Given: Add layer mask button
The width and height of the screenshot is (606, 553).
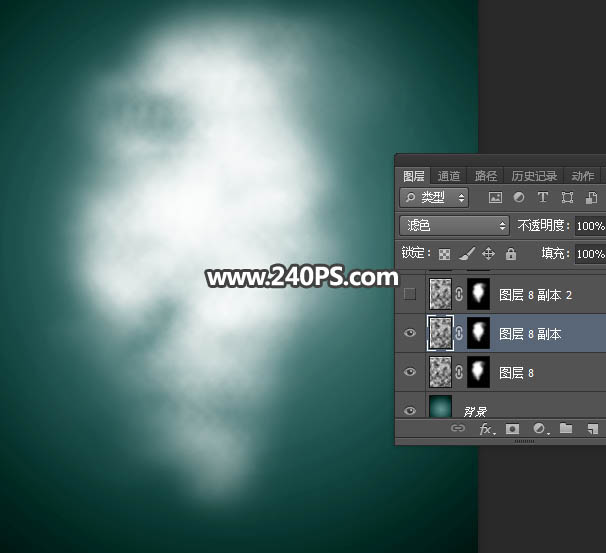Looking at the screenshot, I should [512, 429].
